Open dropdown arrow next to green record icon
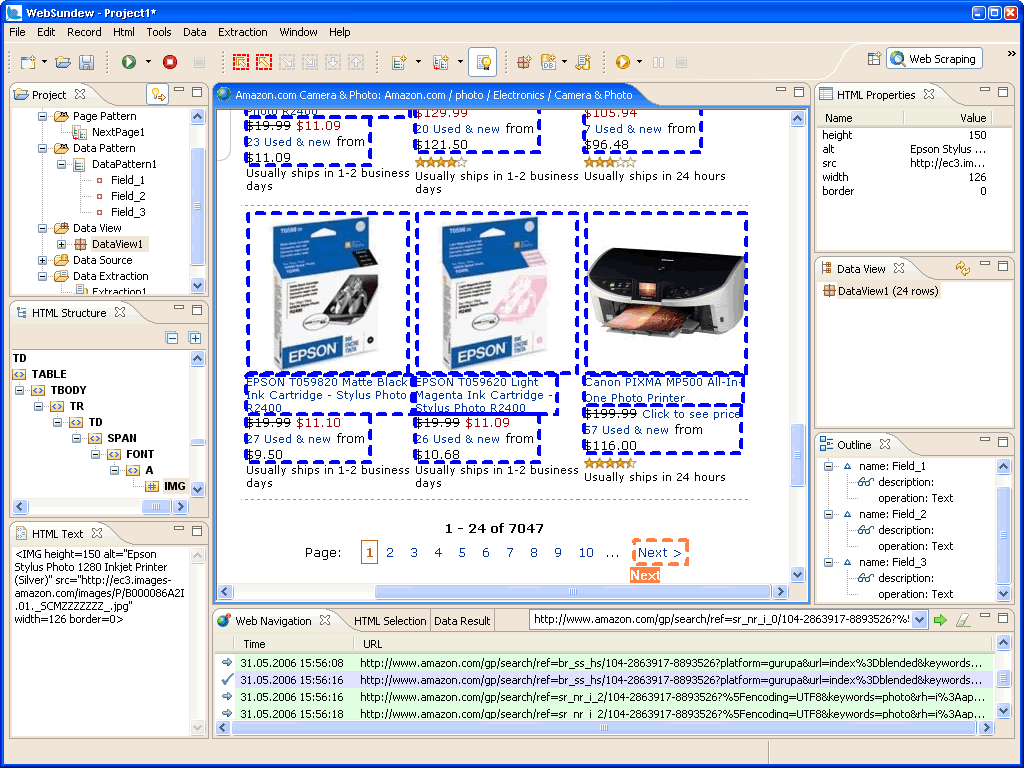Viewport: 1024px width, 768px height. 148,62
